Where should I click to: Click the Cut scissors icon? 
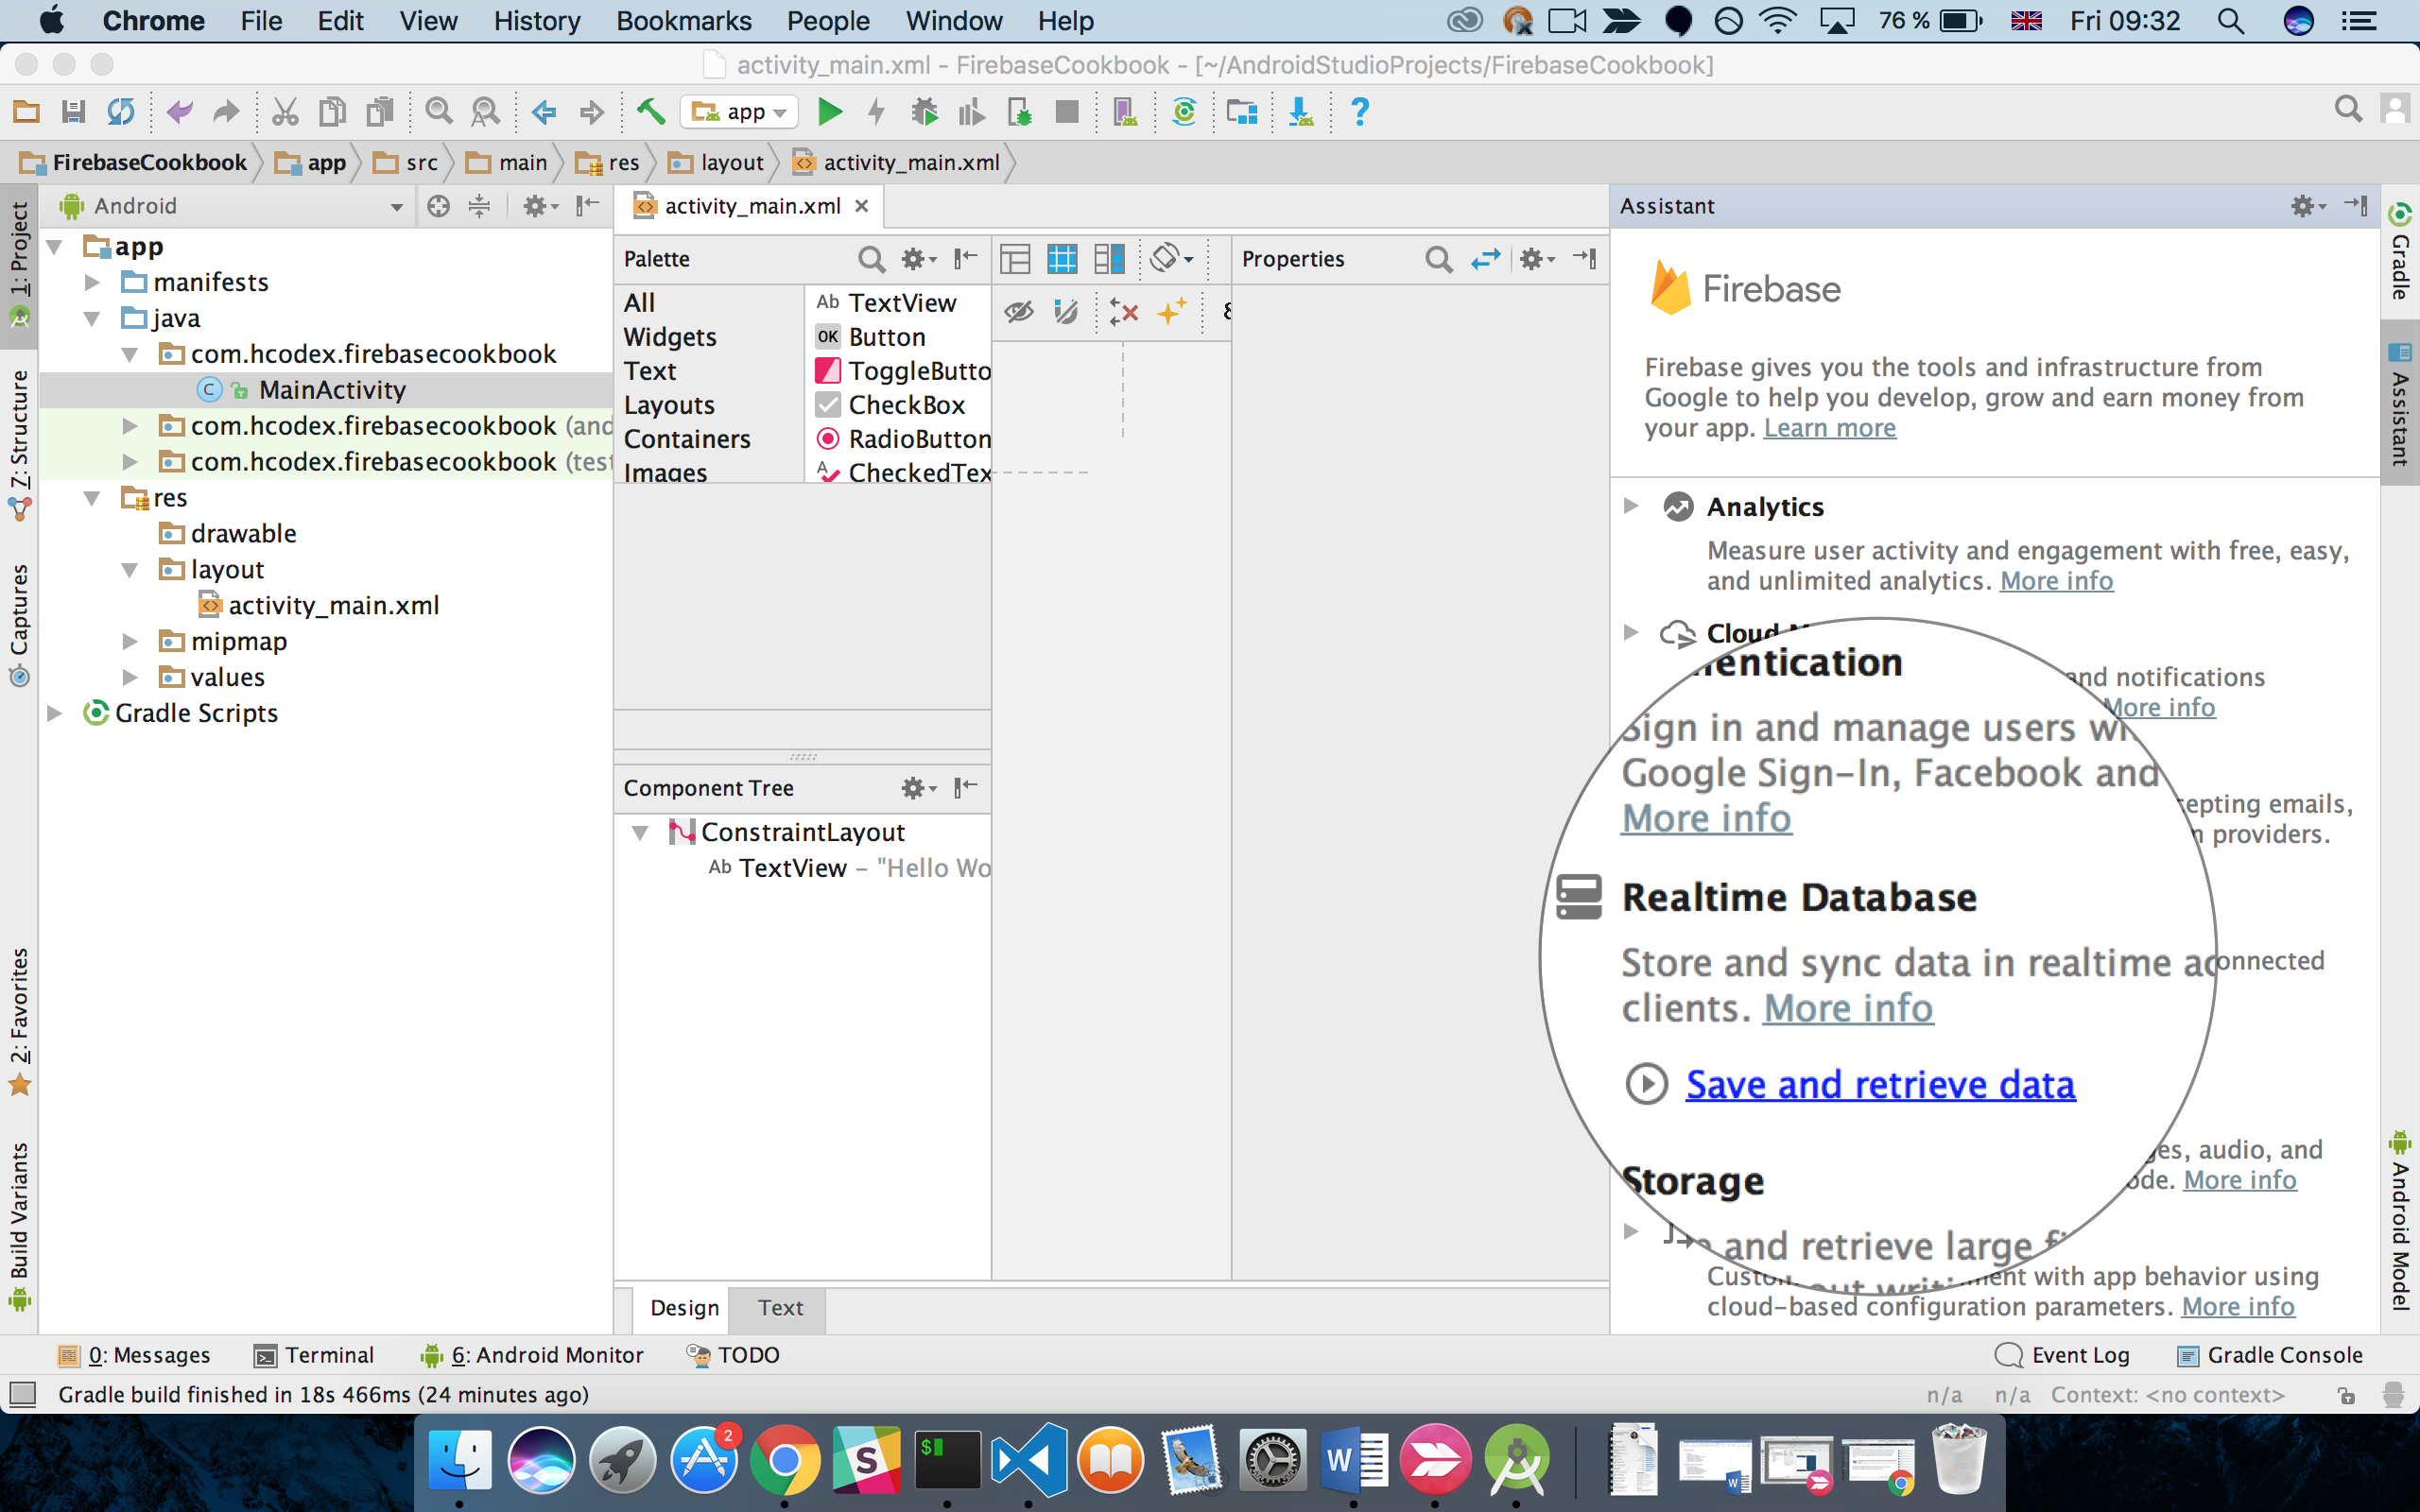(x=285, y=111)
